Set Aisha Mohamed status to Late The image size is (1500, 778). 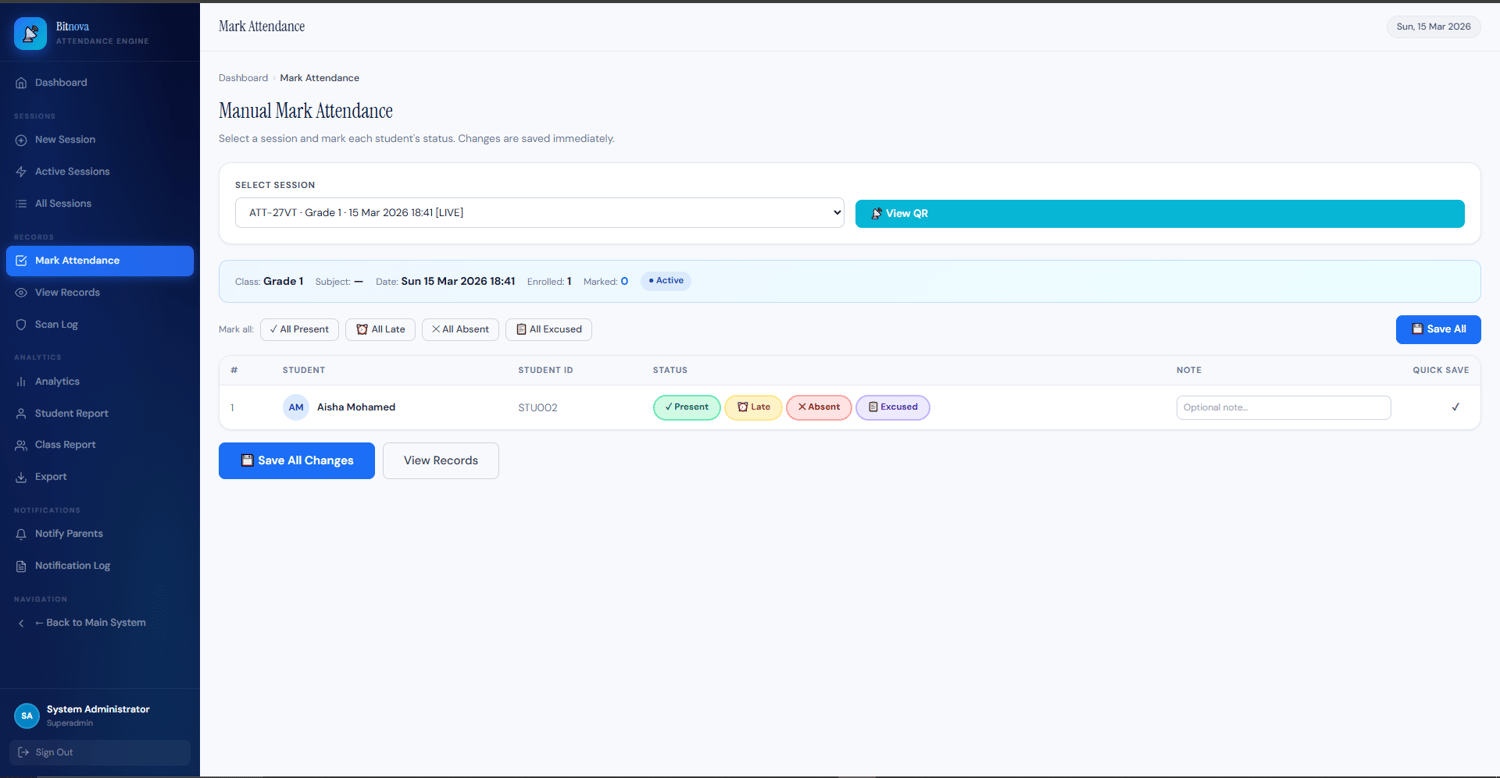point(753,407)
